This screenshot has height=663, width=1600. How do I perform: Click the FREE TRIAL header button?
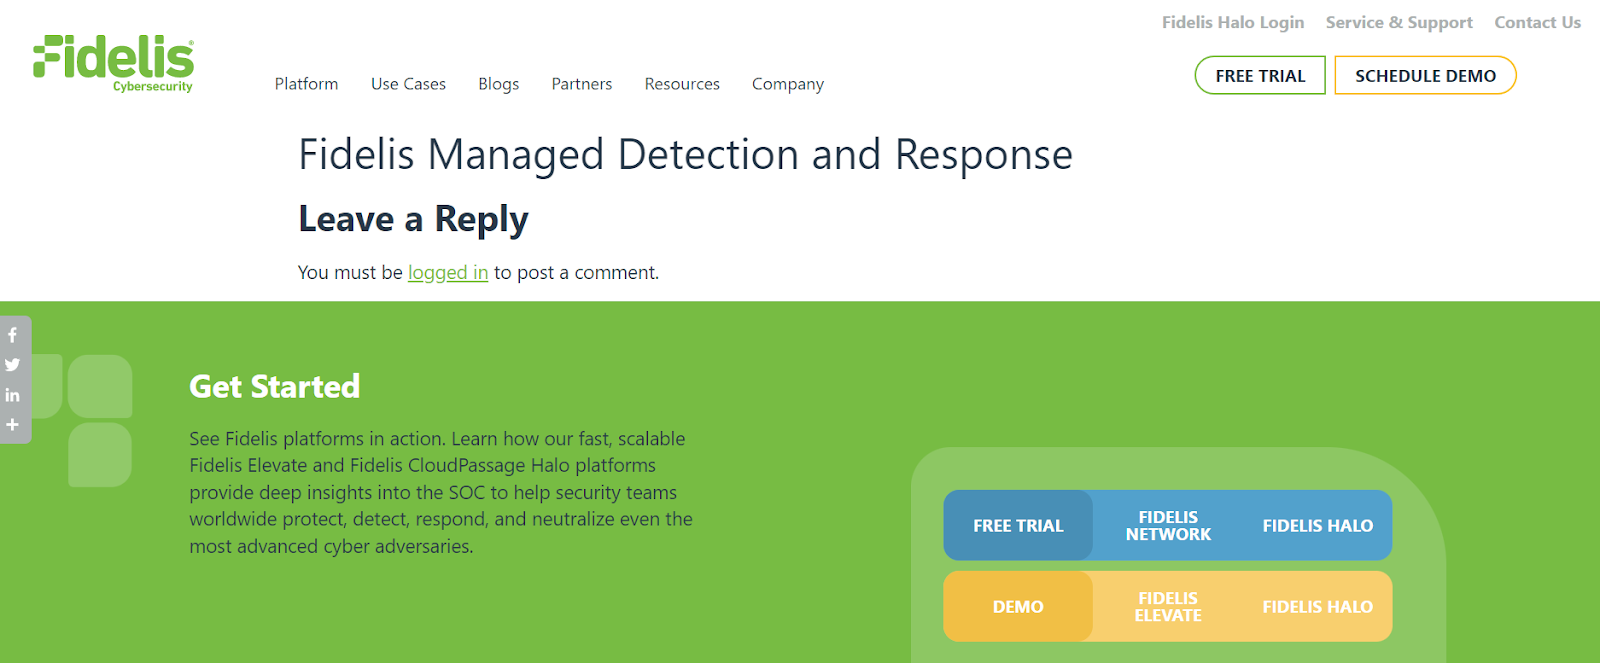coord(1260,76)
